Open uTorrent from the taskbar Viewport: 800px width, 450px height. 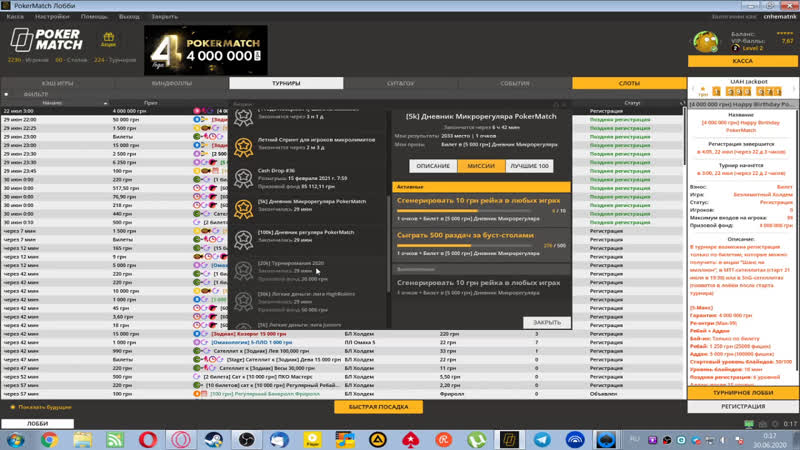point(476,439)
